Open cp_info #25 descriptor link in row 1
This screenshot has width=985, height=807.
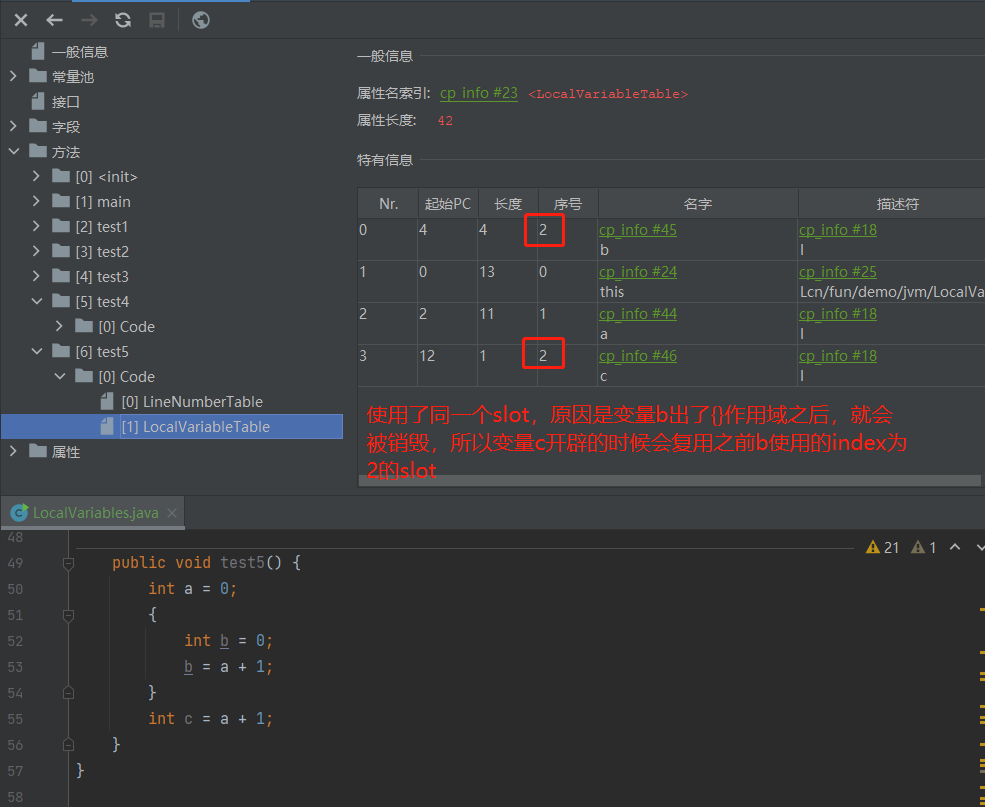pyautogui.click(x=837, y=272)
